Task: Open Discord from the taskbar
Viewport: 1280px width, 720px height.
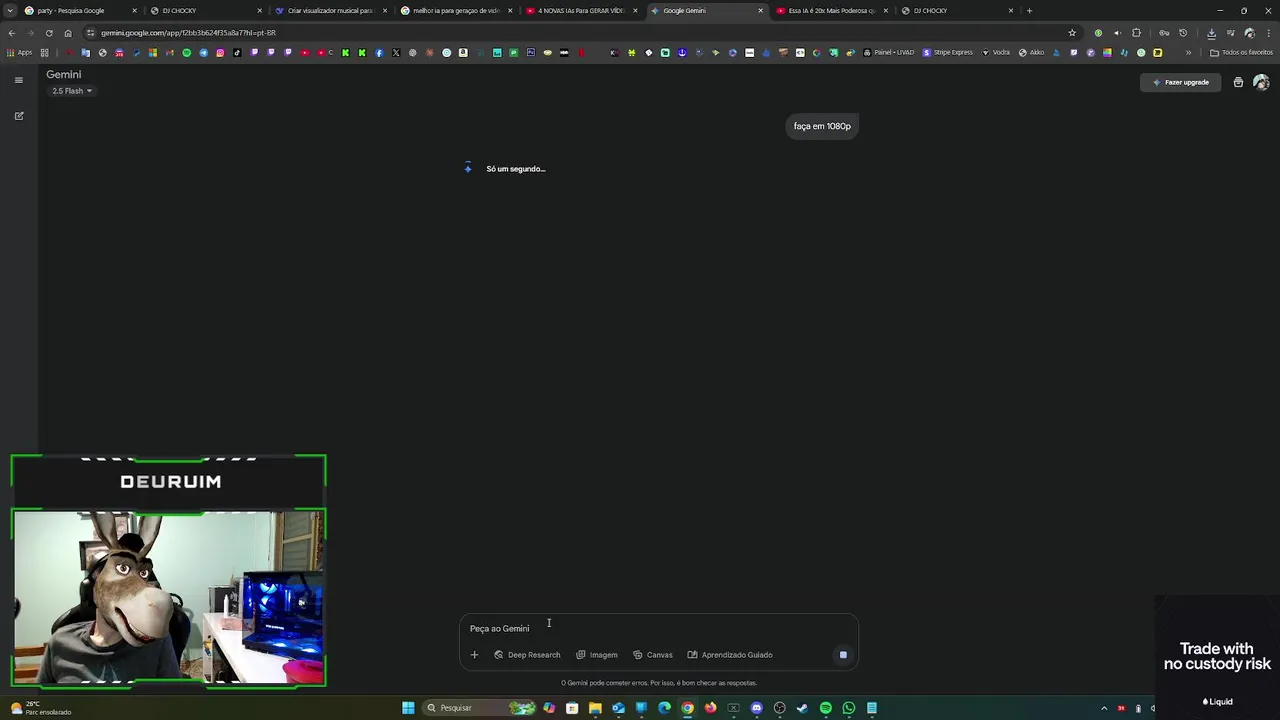Action: point(756,708)
